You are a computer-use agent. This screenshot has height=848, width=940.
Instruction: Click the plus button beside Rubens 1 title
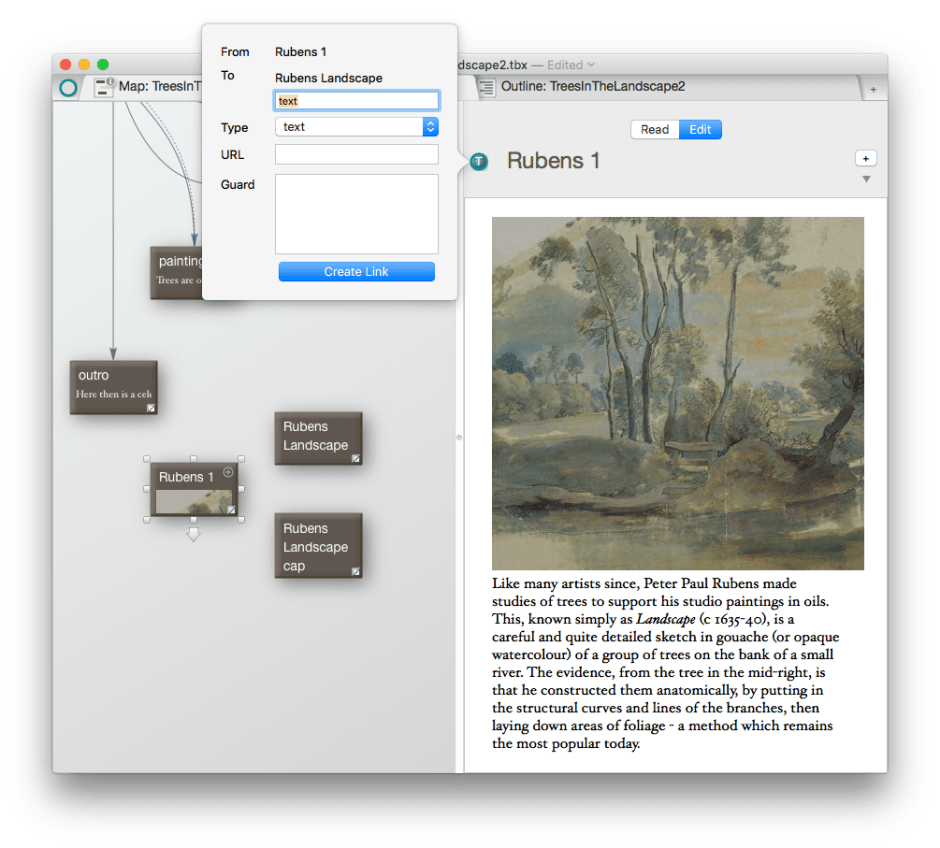click(x=866, y=158)
